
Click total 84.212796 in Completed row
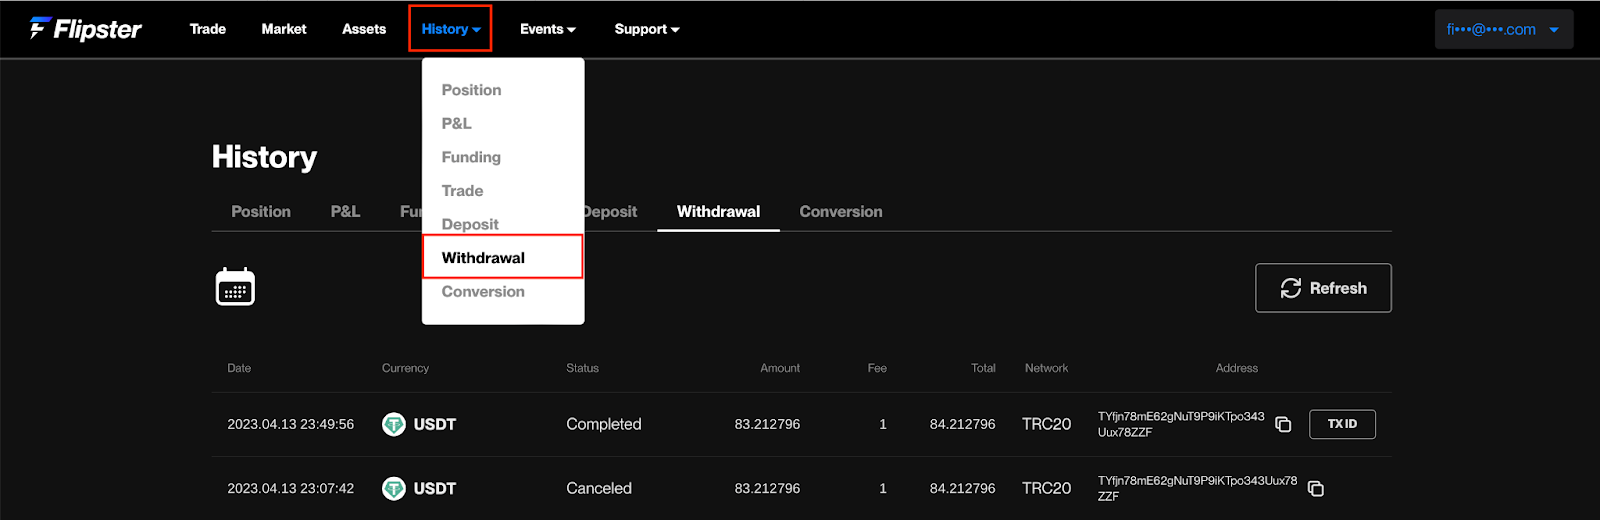(x=962, y=424)
